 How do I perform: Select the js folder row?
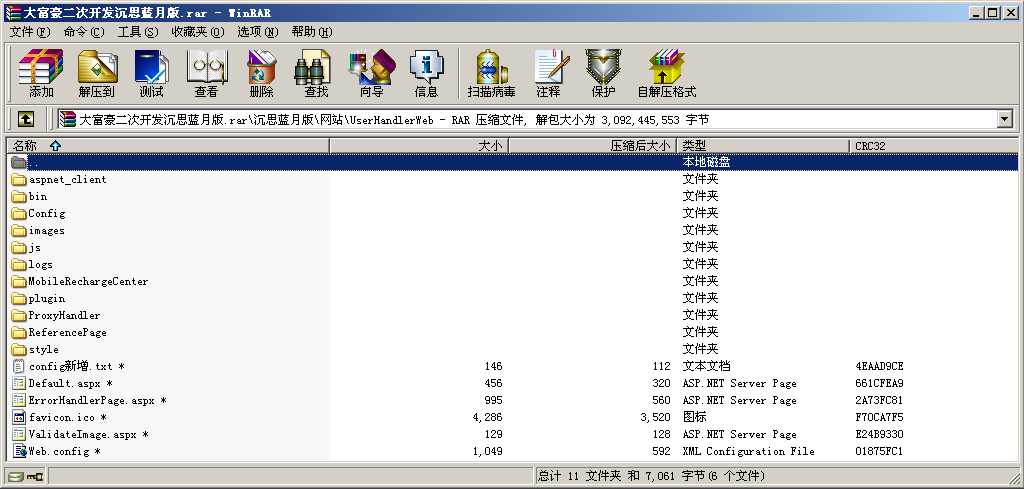pos(512,247)
